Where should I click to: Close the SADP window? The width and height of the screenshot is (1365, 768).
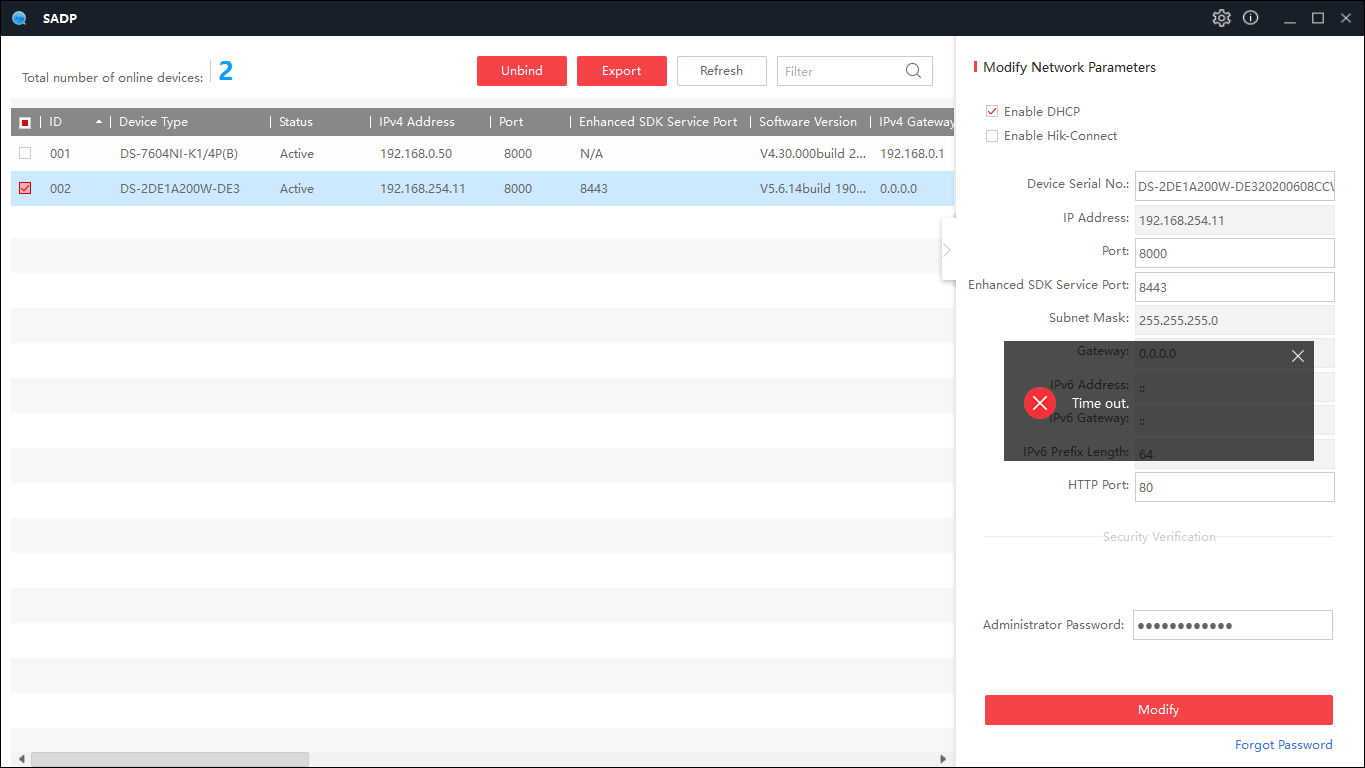(x=1345, y=18)
